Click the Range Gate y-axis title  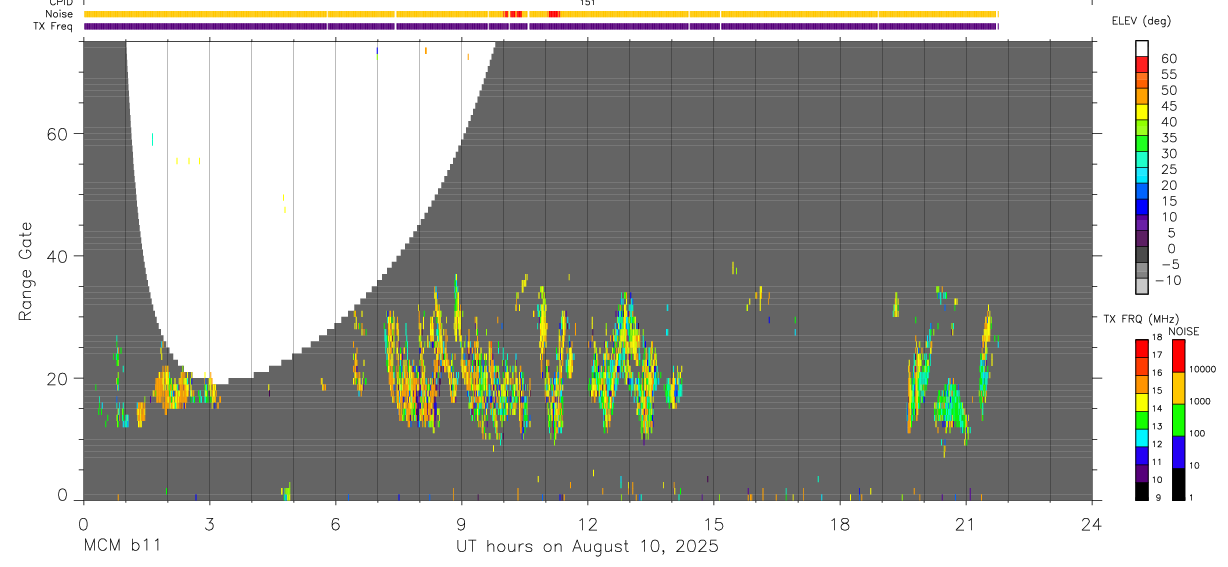click(x=26, y=270)
